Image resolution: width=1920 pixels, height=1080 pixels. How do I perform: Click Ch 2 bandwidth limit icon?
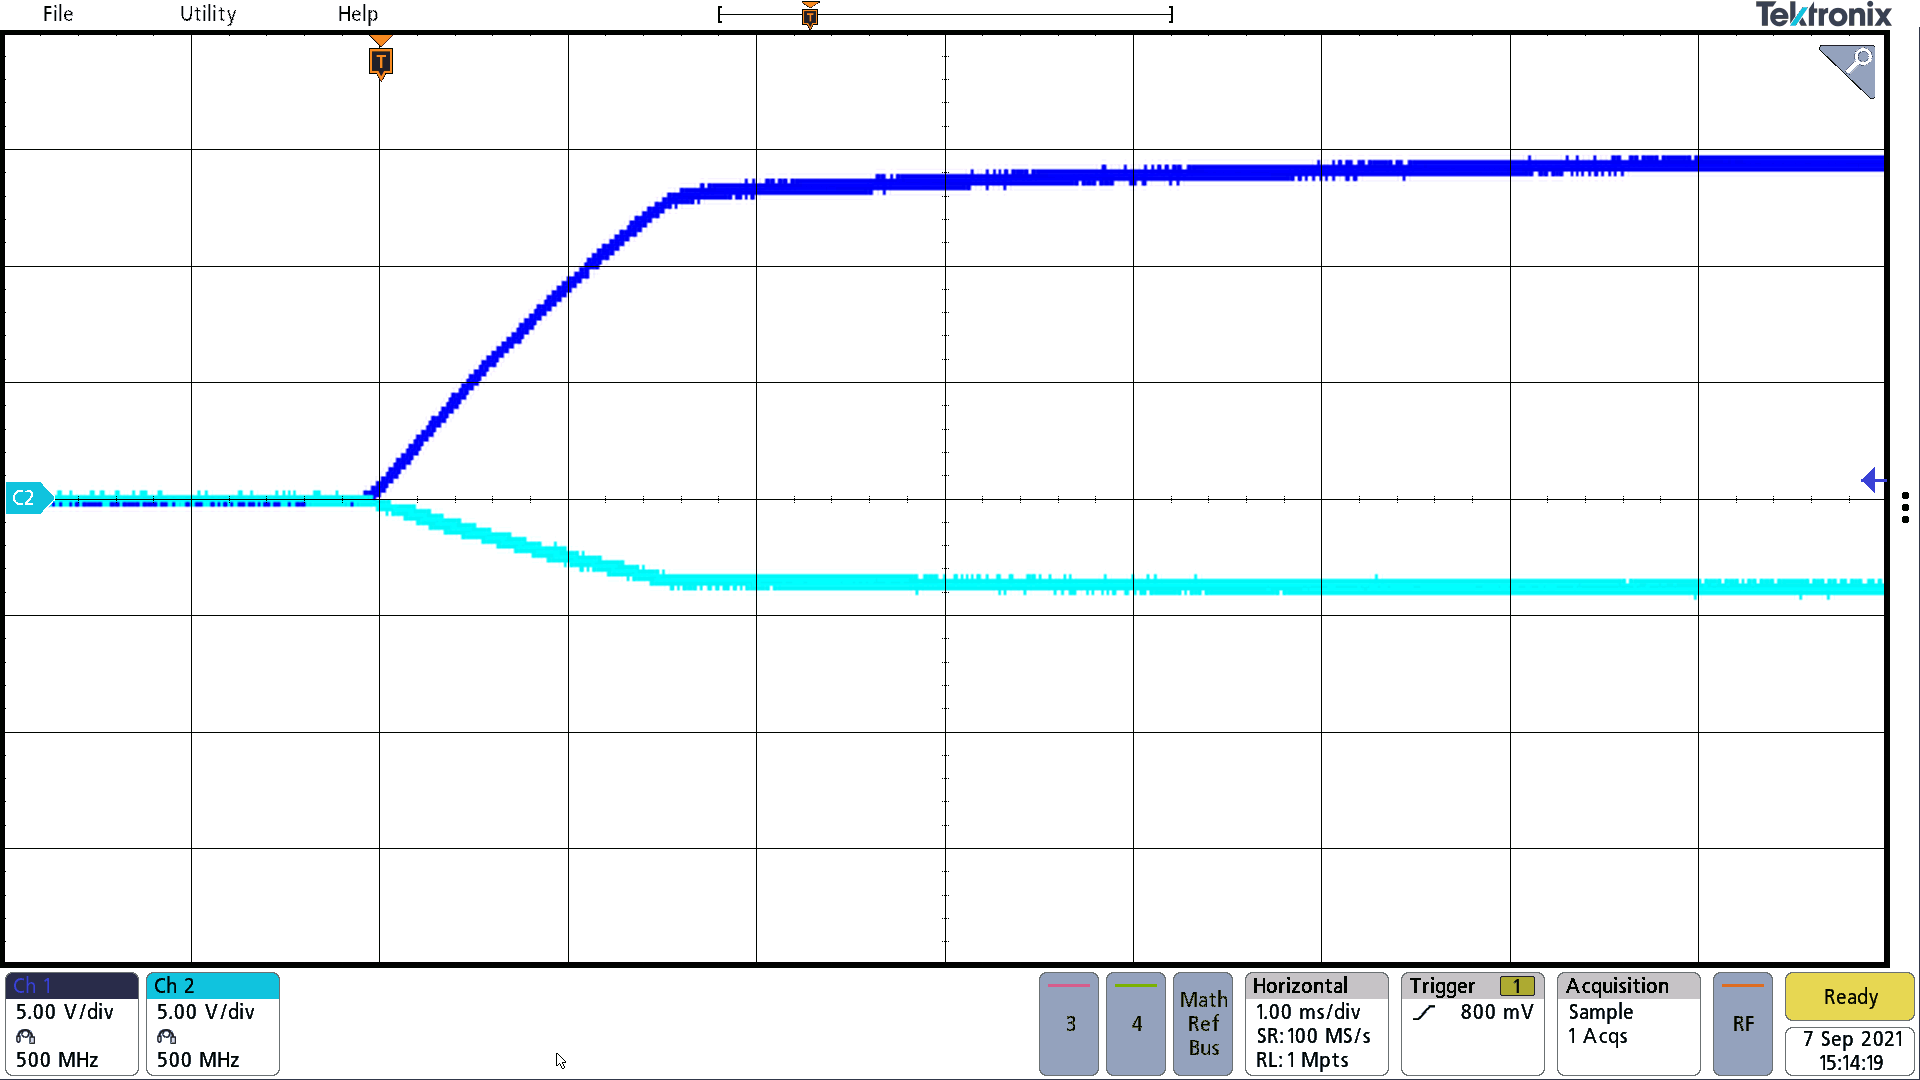pos(167,1036)
